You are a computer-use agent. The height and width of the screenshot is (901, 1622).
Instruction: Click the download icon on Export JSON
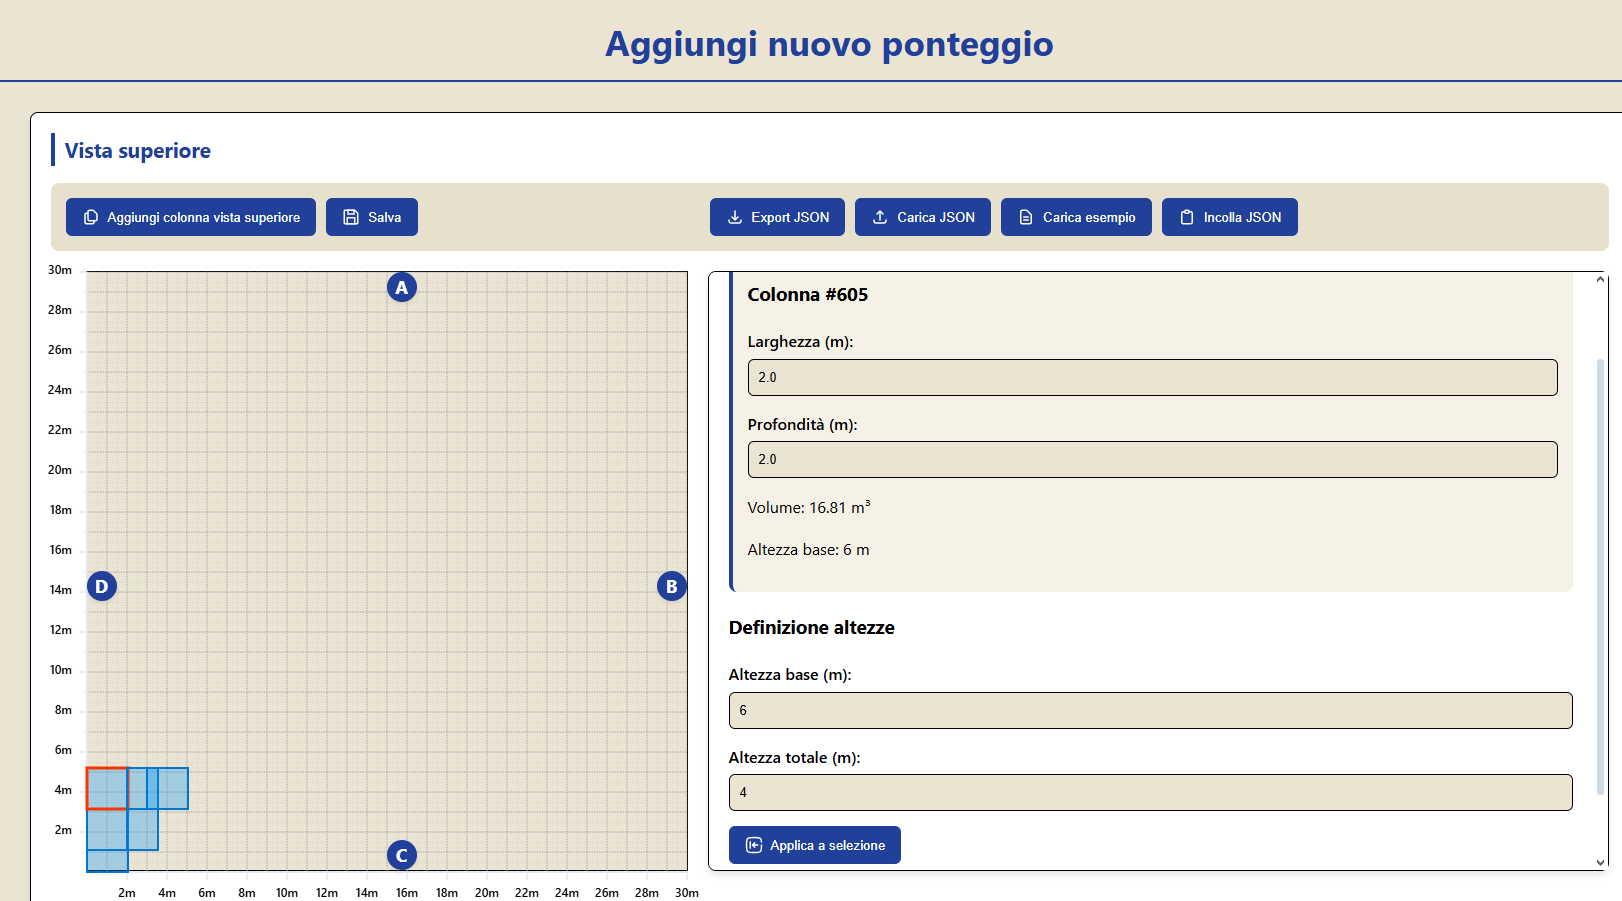pyautogui.click(x=735, y=217)
